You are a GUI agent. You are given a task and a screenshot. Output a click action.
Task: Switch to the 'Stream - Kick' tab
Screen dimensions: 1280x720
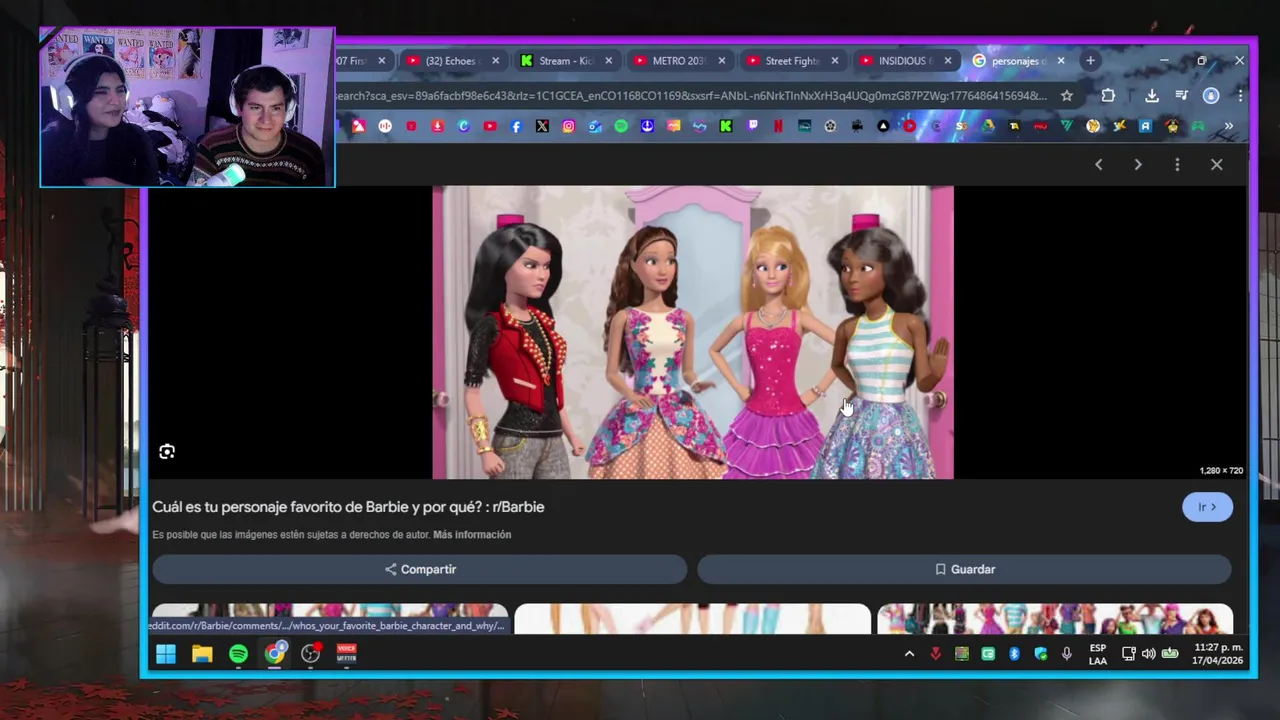[566, 61]
